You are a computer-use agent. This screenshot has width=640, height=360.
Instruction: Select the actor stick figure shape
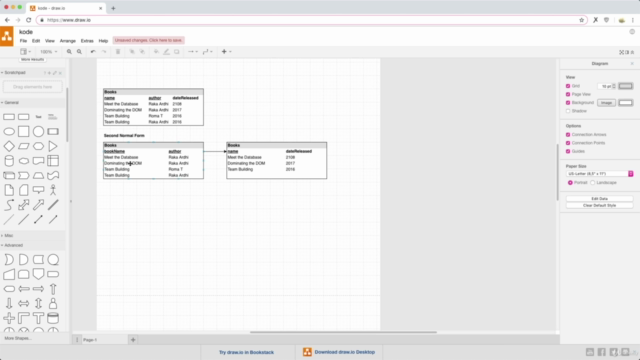click(x=53, y=190)
